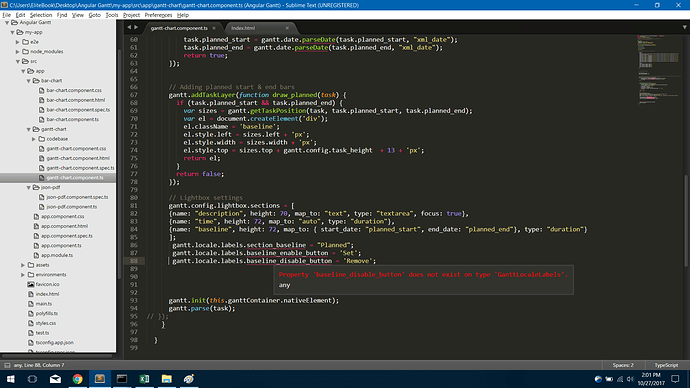The width and height of the screenshot is (690, 388).
Task: Open tsconfig.app.json file
Action: 55,342
